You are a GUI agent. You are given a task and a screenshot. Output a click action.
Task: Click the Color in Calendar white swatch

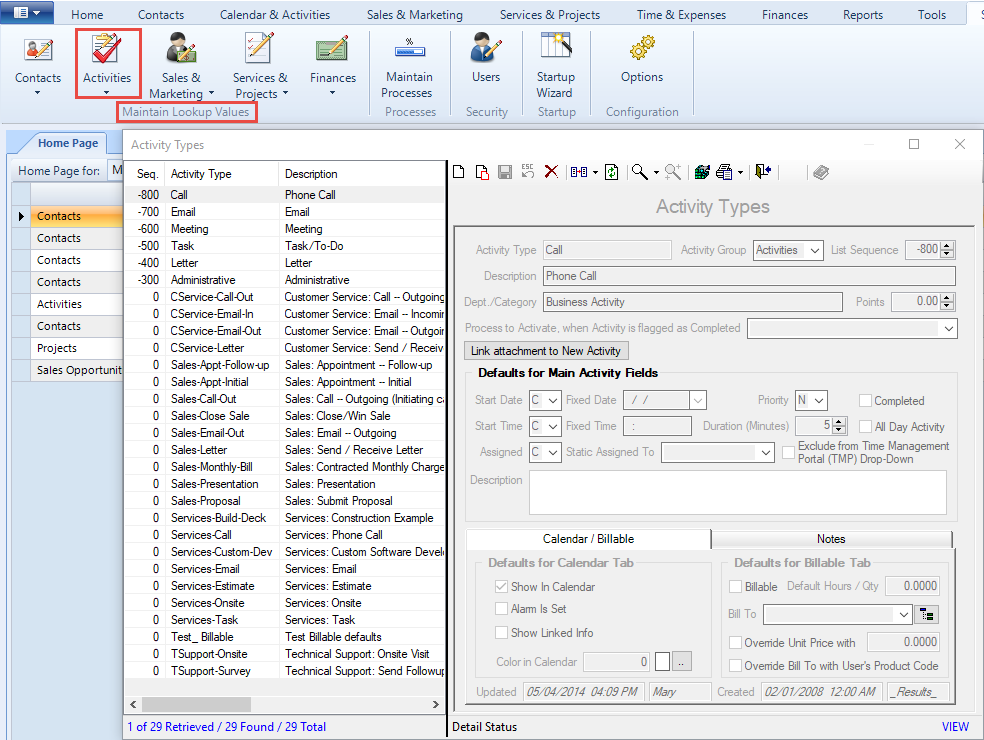[x=662, y=662]
